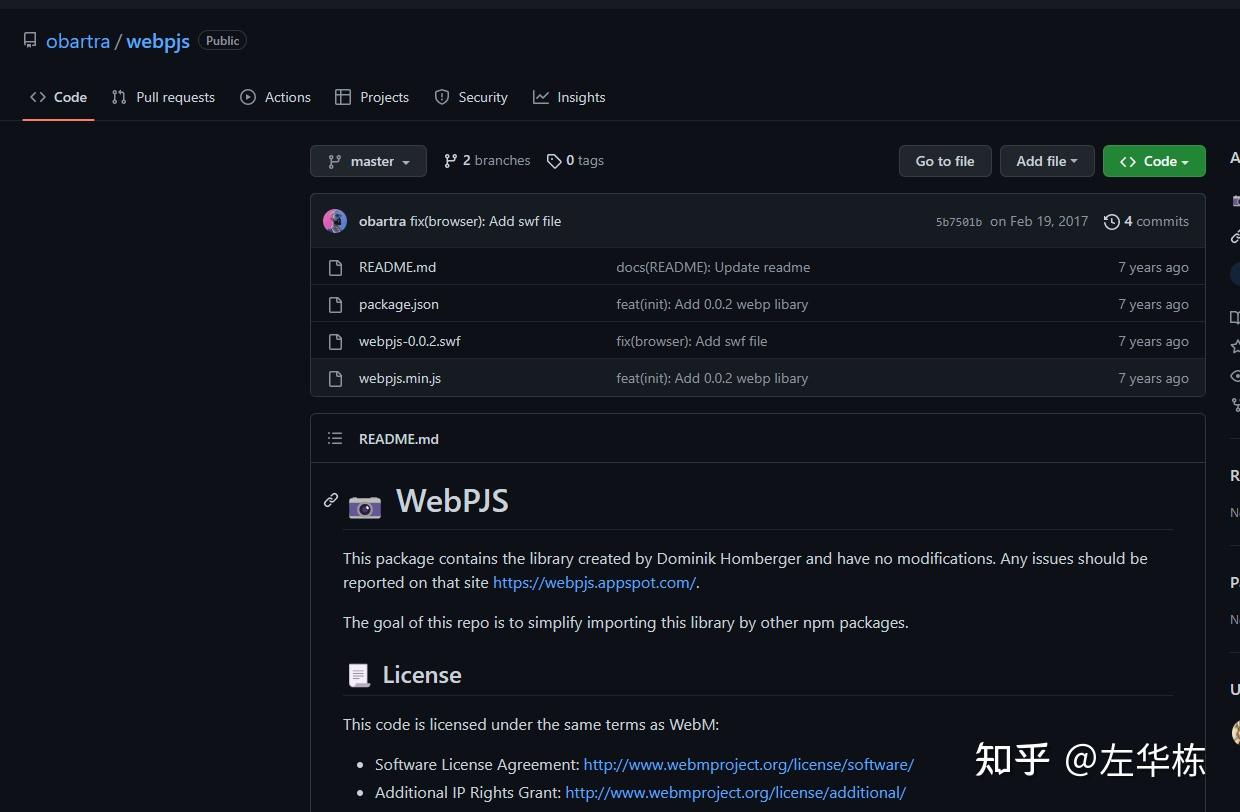Click the branches icon beside 2 branches

[x=449, y=160]
